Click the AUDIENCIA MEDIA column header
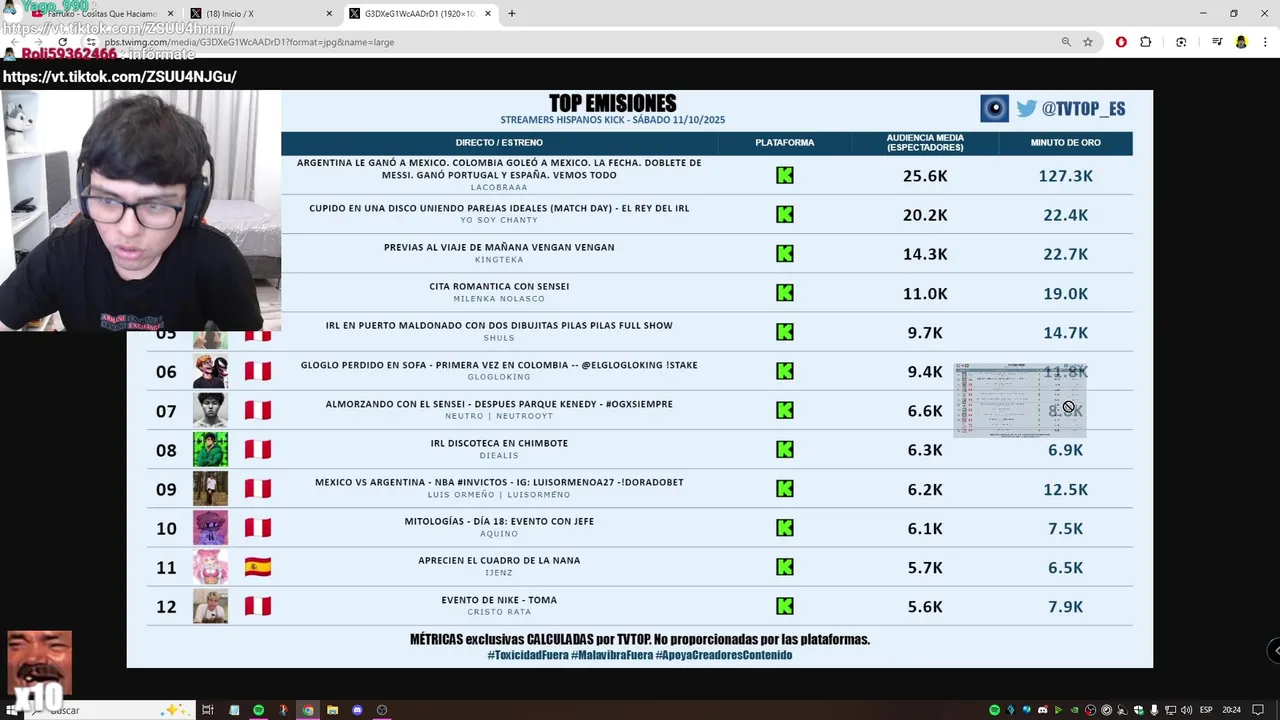The image size is (1280, 720). [925, 143]
